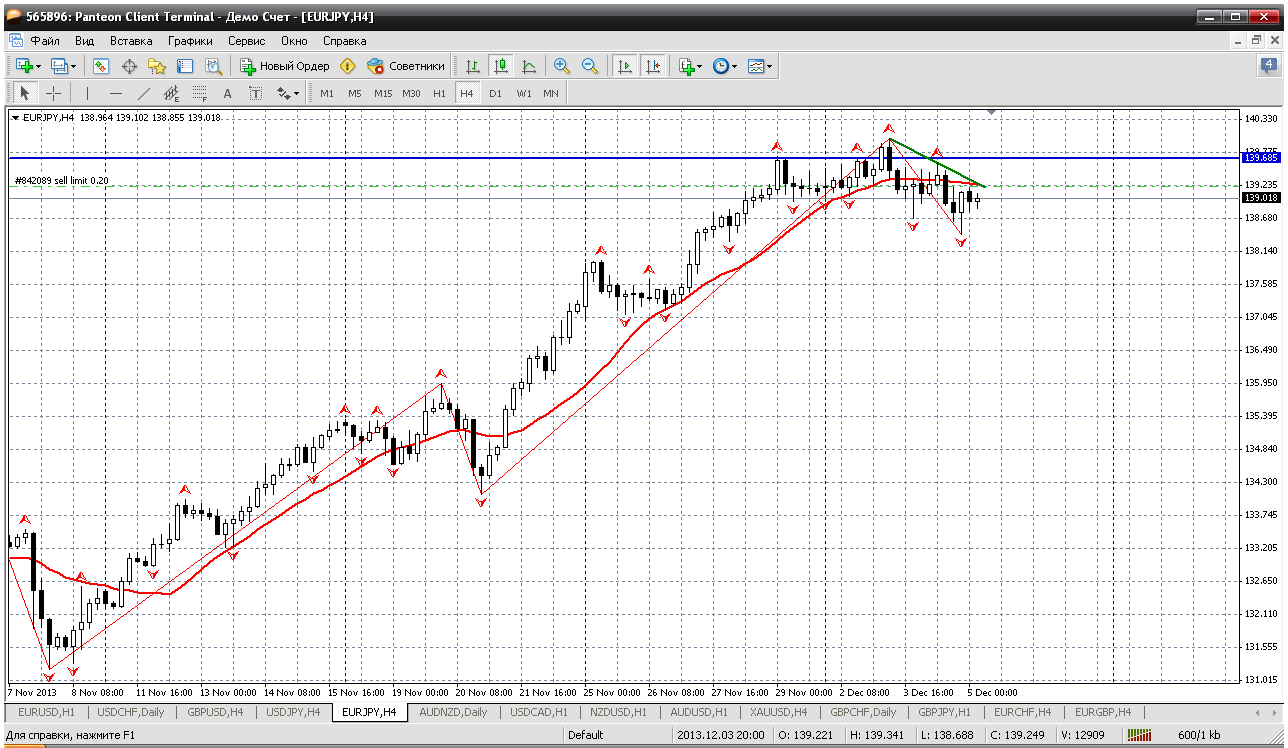The image size is (1288, 748).
Task: Toggle the Советники expert advisors button
Action: click(x=406, y=66)
